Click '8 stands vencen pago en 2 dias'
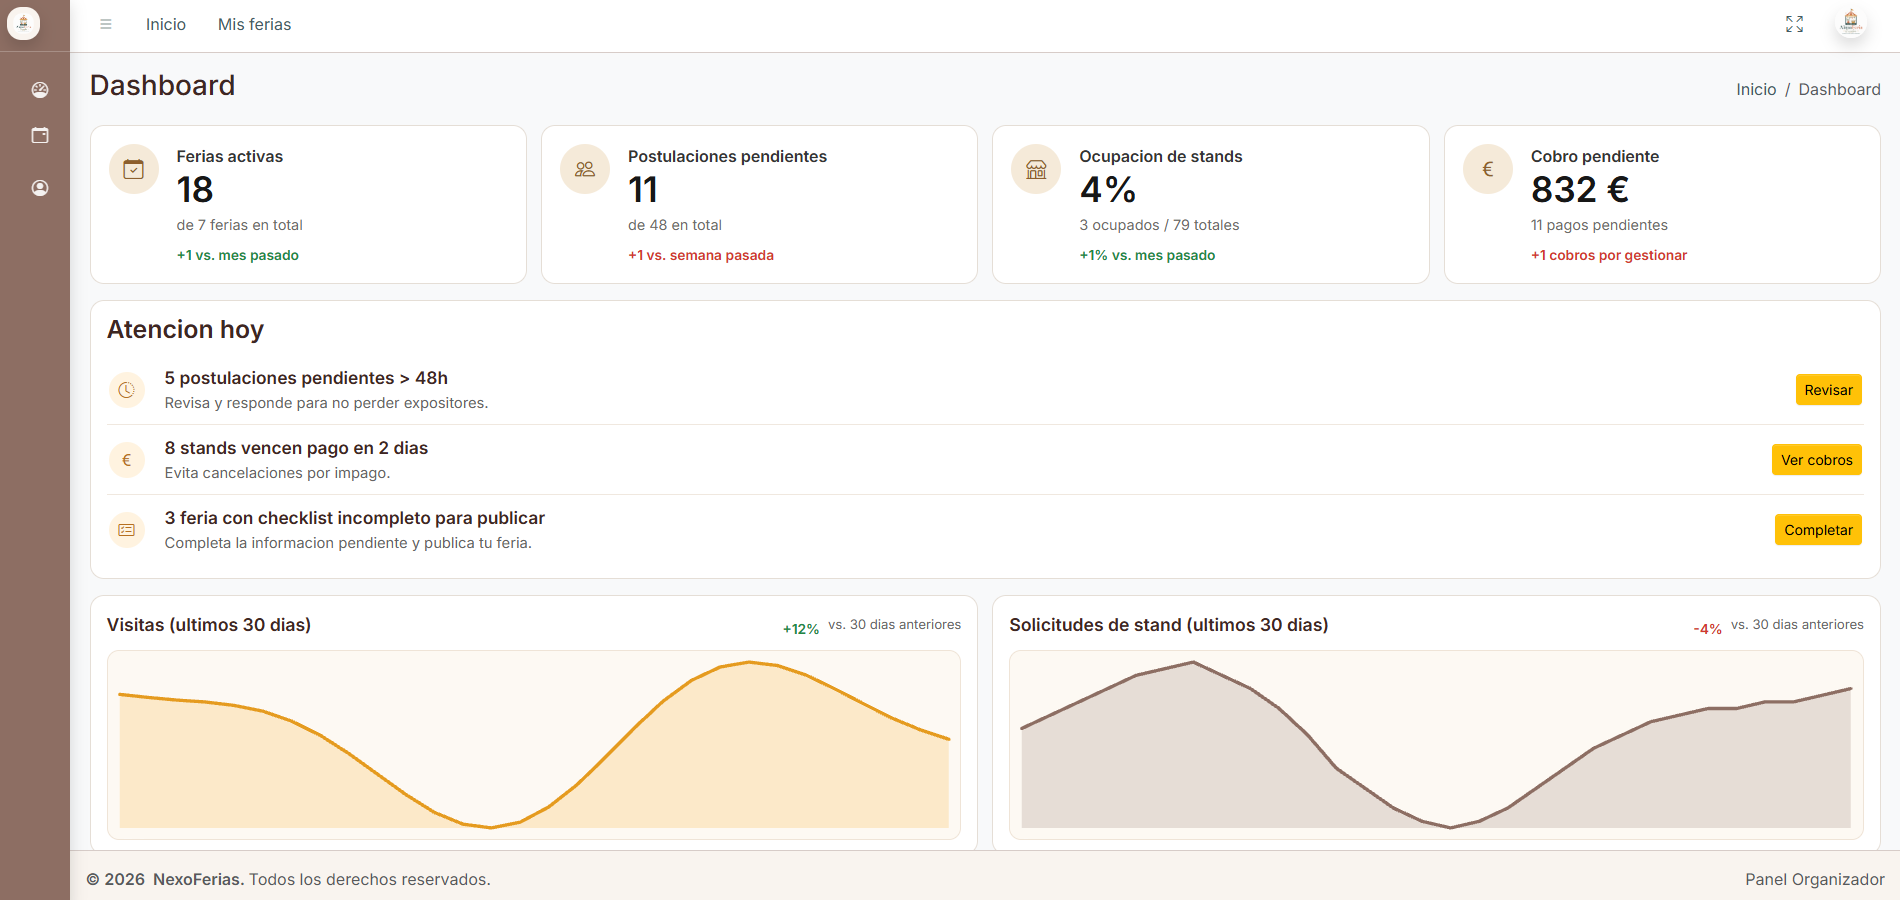 coord(296,448)
